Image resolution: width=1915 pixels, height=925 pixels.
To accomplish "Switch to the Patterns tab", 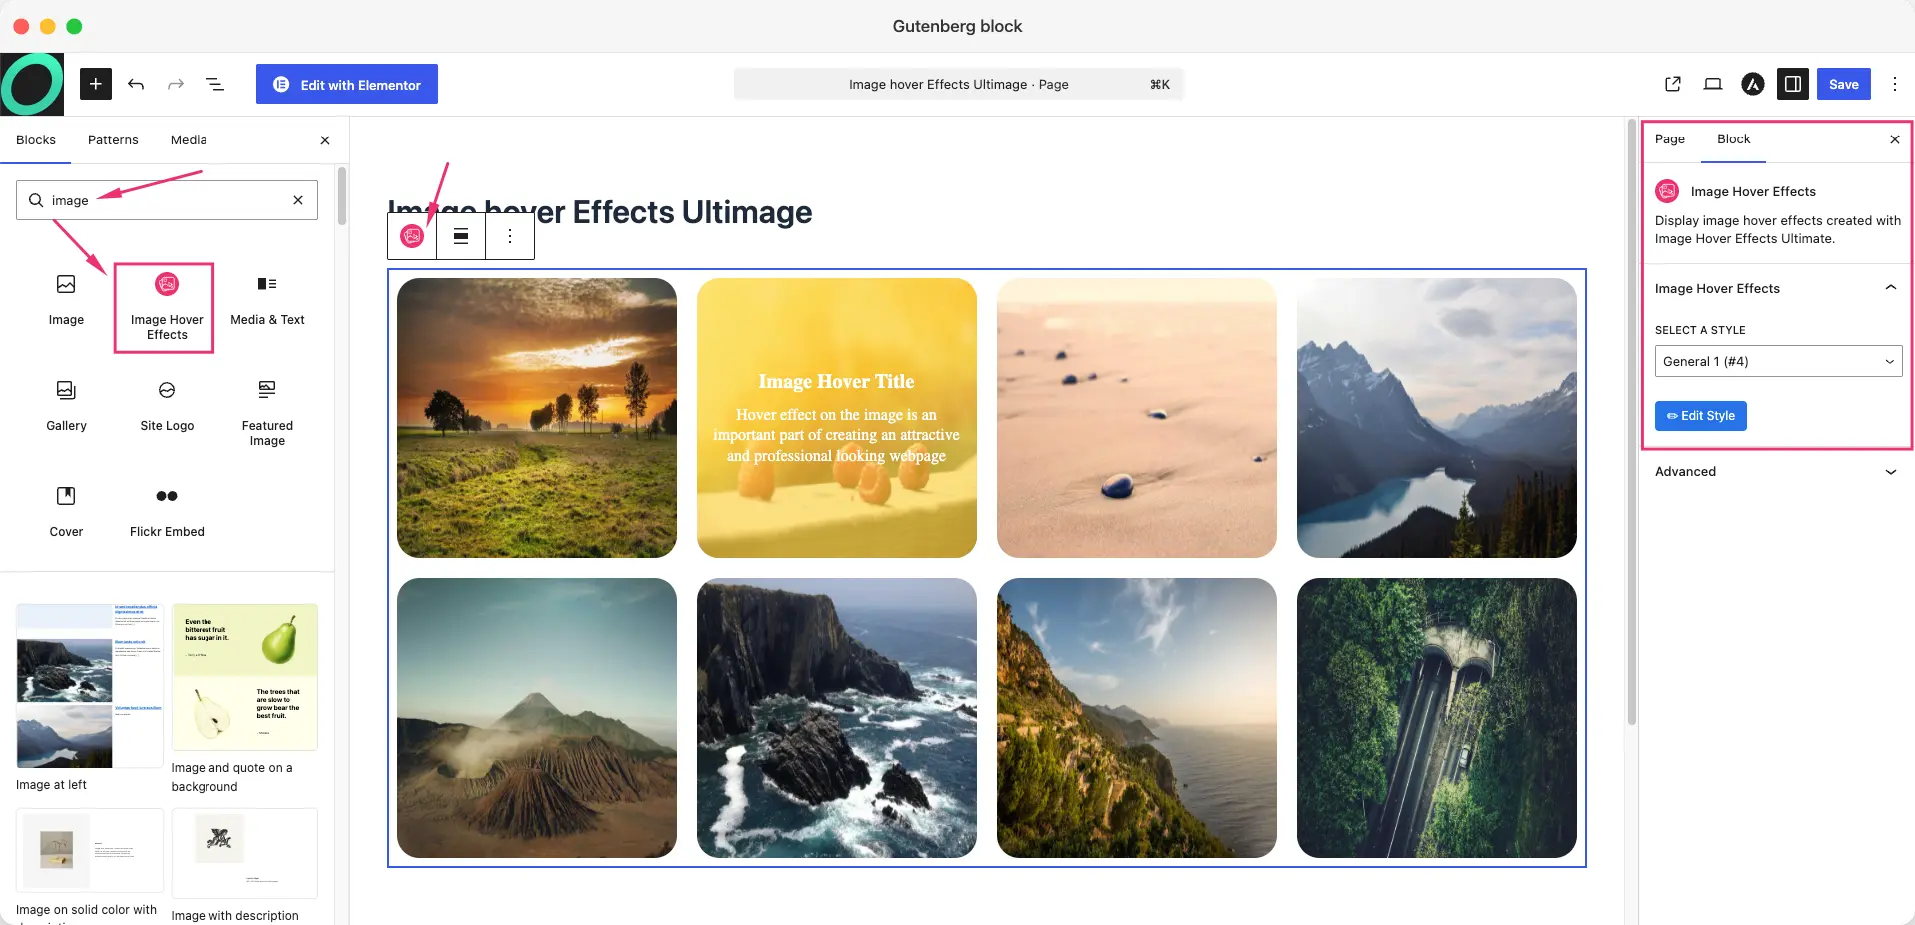I will point(113,140).
